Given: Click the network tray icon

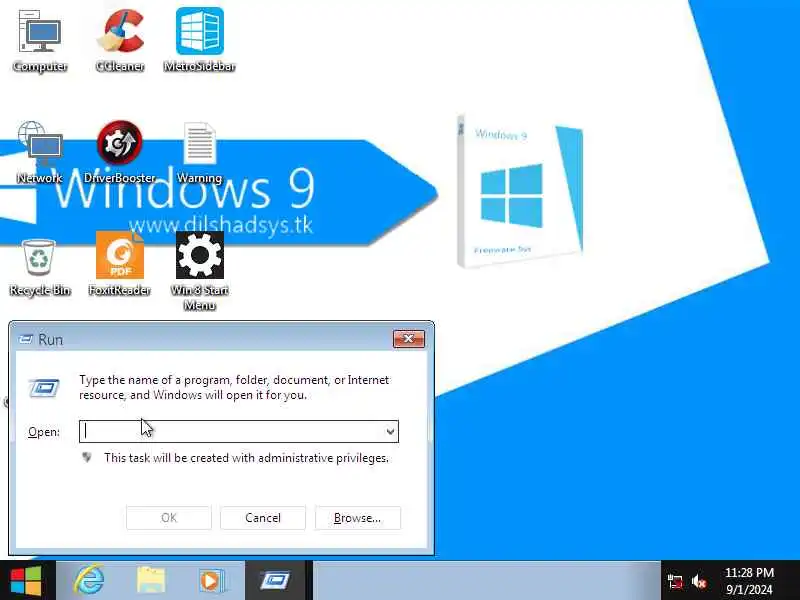Looking at the screenshot, I should click(x=675, y=581).
